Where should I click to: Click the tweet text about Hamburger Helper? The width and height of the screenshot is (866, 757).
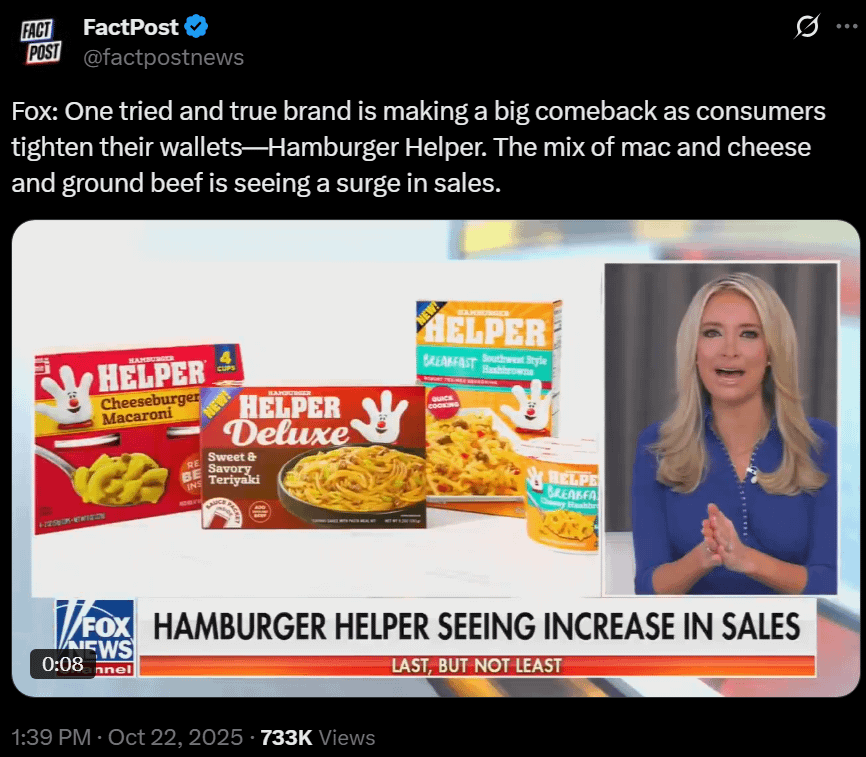pos(419,147)
